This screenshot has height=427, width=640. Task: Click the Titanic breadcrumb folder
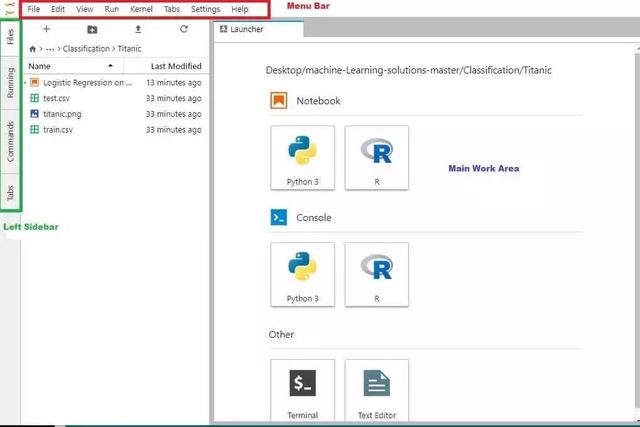(x=129, y=49)
